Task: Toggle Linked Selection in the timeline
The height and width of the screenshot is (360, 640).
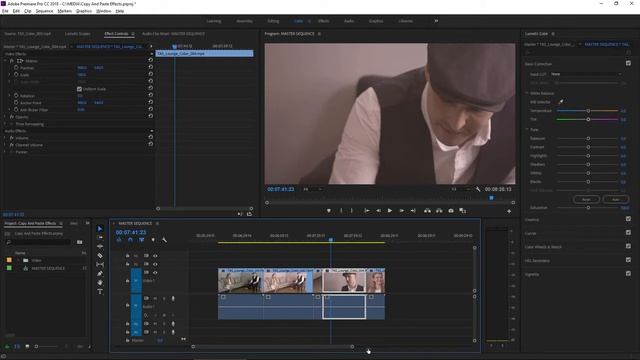Action: pos(141,240)
